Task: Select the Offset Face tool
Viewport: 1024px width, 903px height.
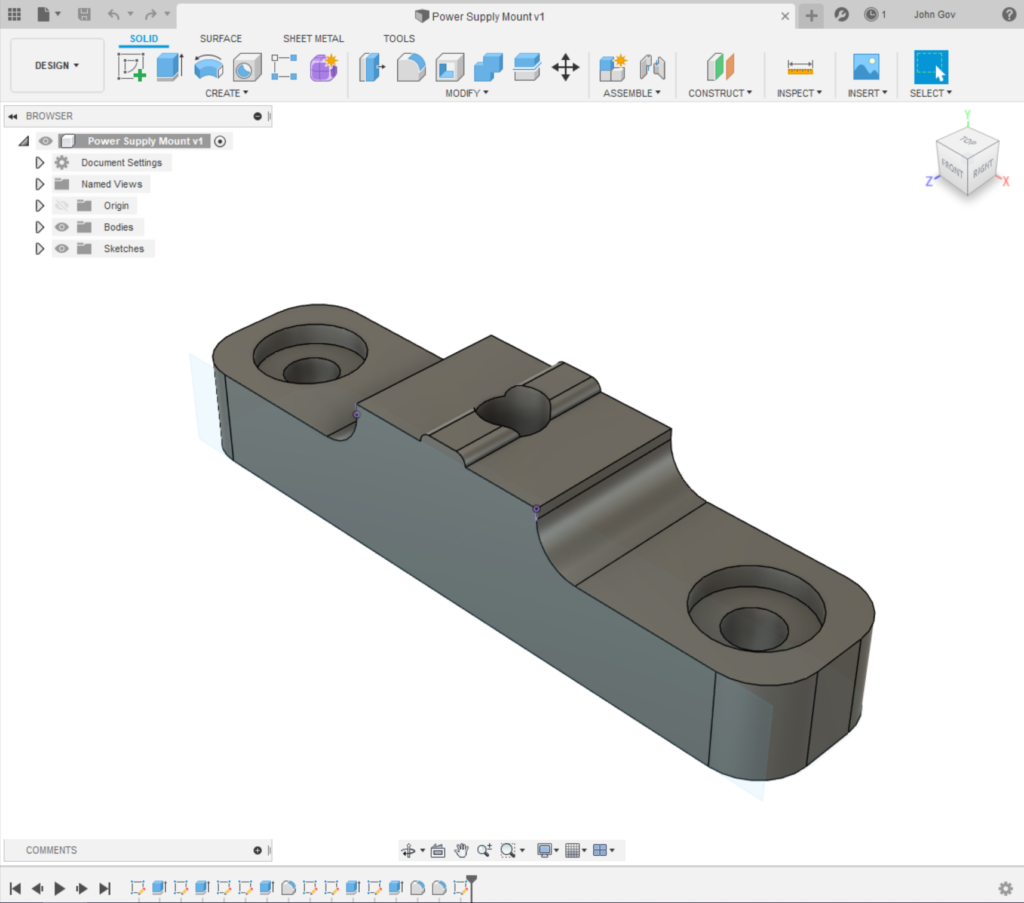Action: point(526,67)
